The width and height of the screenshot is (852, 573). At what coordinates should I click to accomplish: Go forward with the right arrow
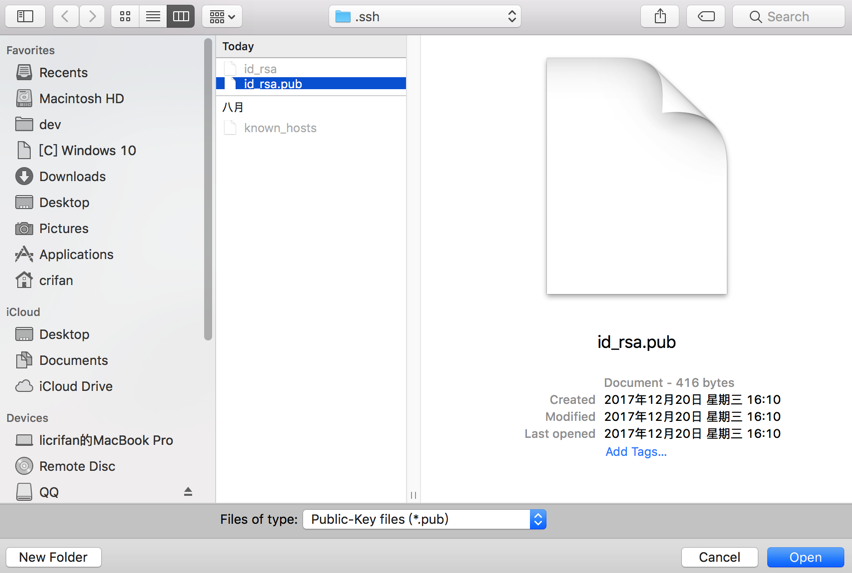[x=92, y=16]
